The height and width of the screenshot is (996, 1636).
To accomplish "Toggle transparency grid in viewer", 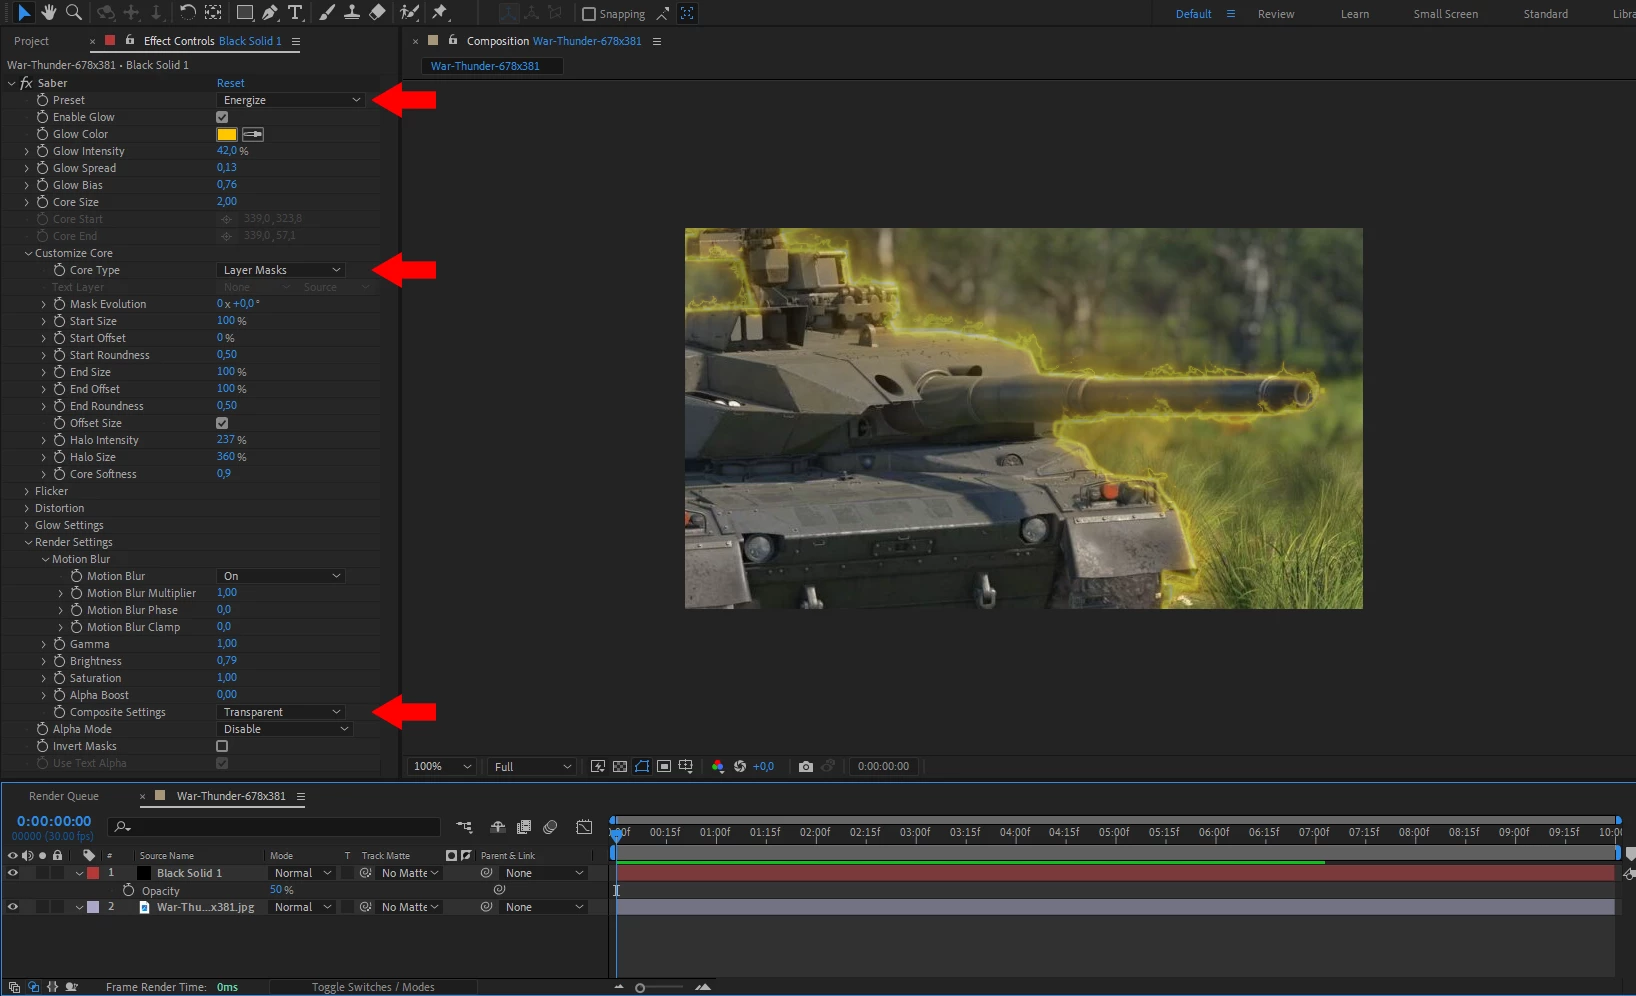I will [x=620, y=767].
